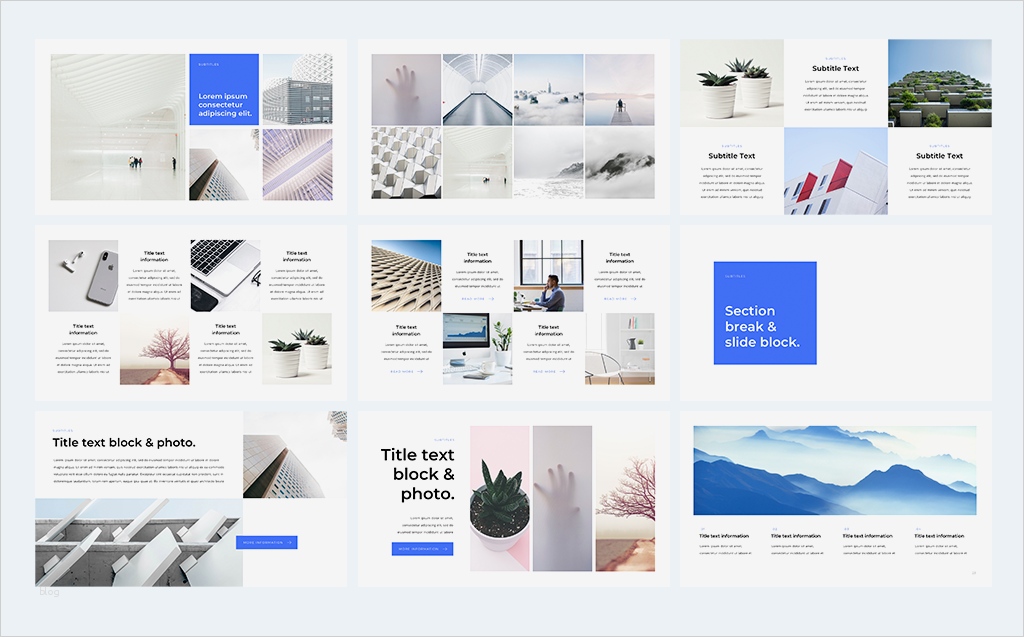Select the angled skyscraper photo below the blue Lorem ipsum square
This screenshot has height=637, width=1024.
[224, 164]
